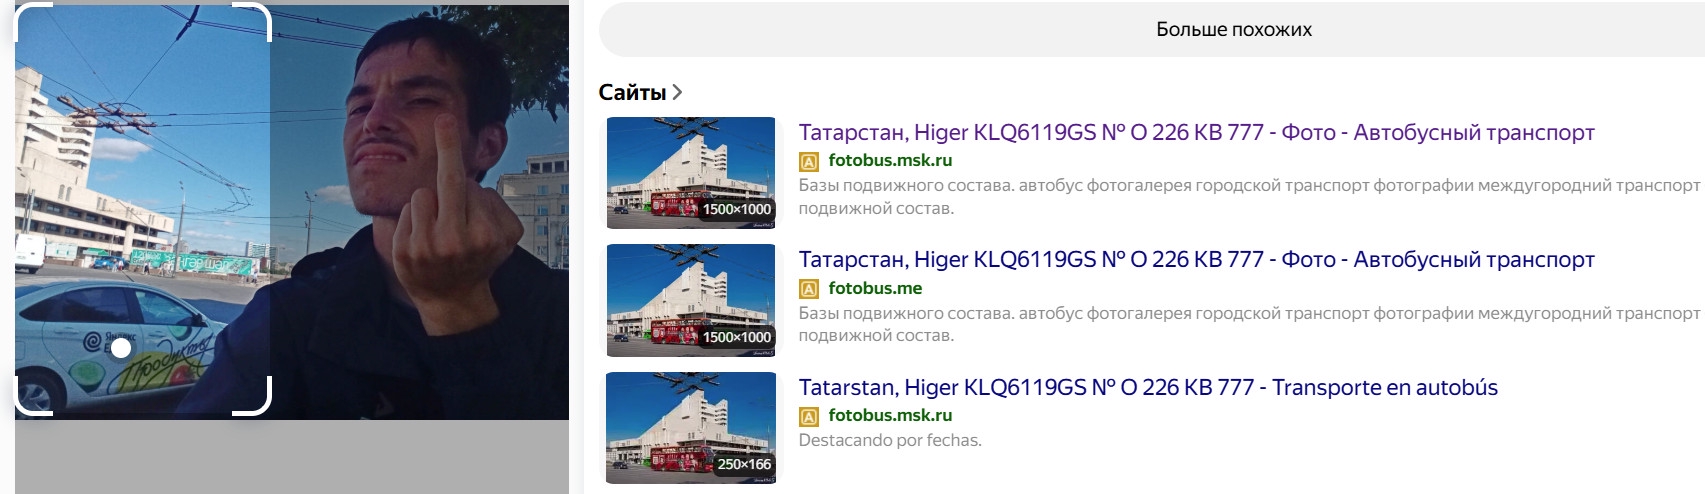Click the yellow ad icon beside fotobus.me
The image size is (1705, 494).
809,289
